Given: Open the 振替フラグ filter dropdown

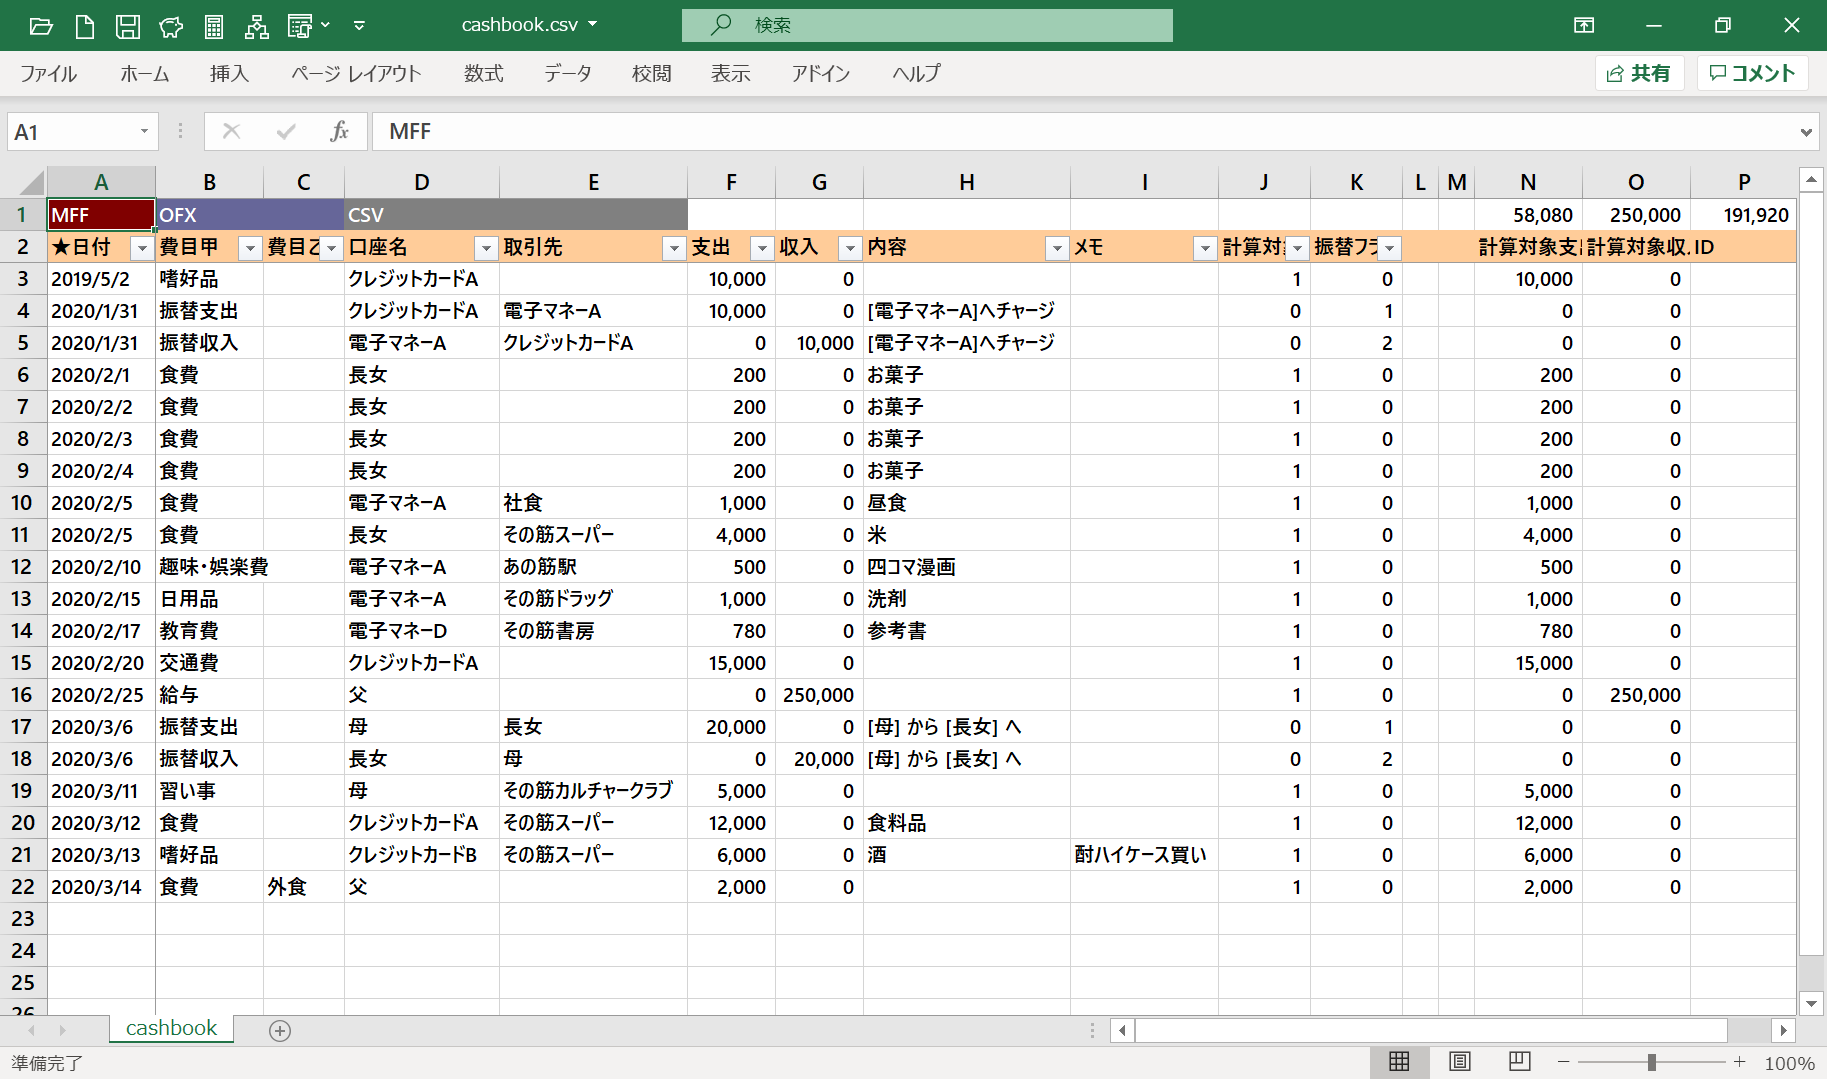Looking at the screenshot, I should click(1389, 248).
